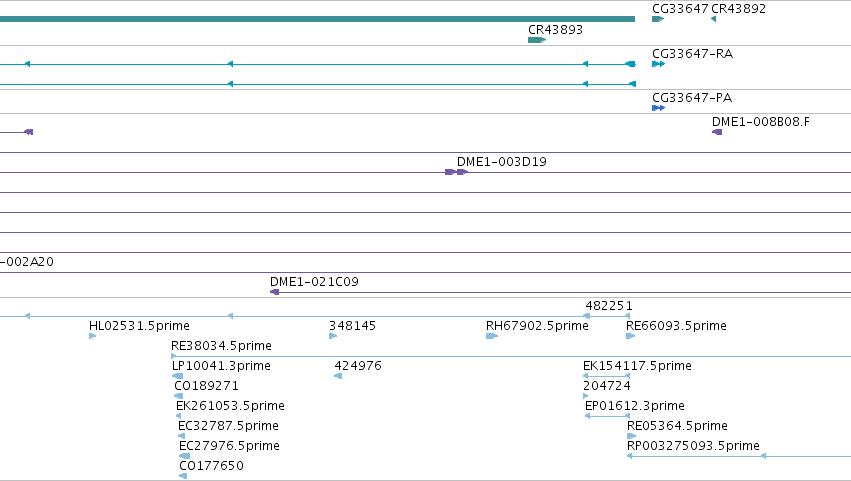Click the light-blue glyph under 424976

pos(338,376)
